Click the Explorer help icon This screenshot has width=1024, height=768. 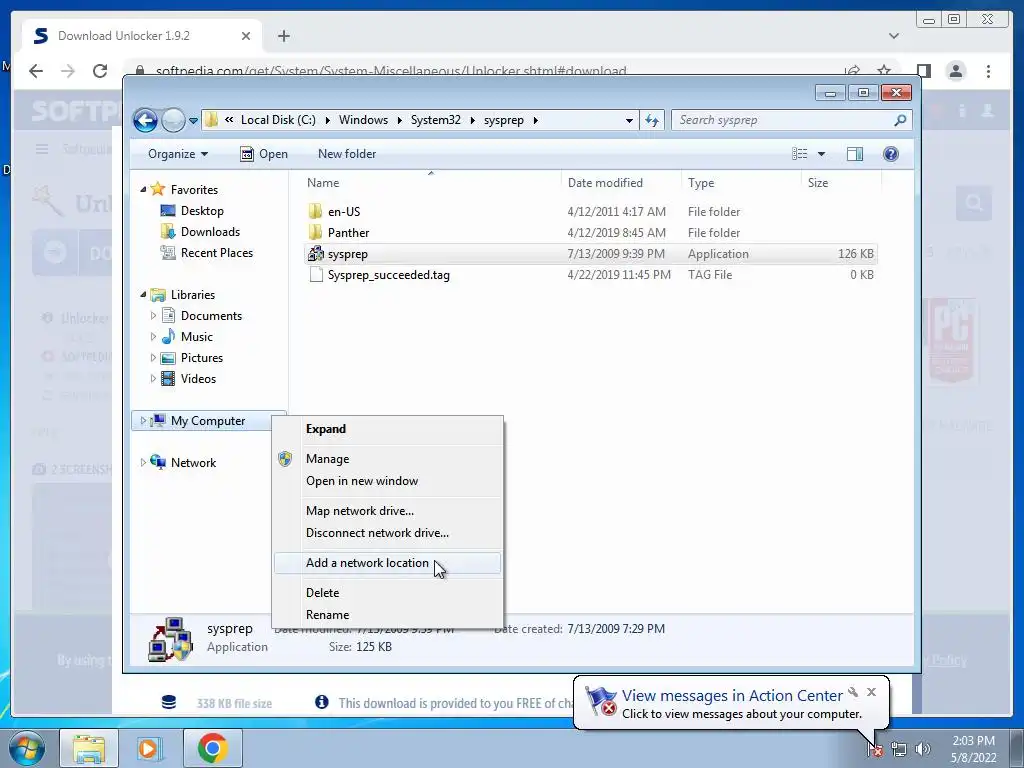[891, 154]
